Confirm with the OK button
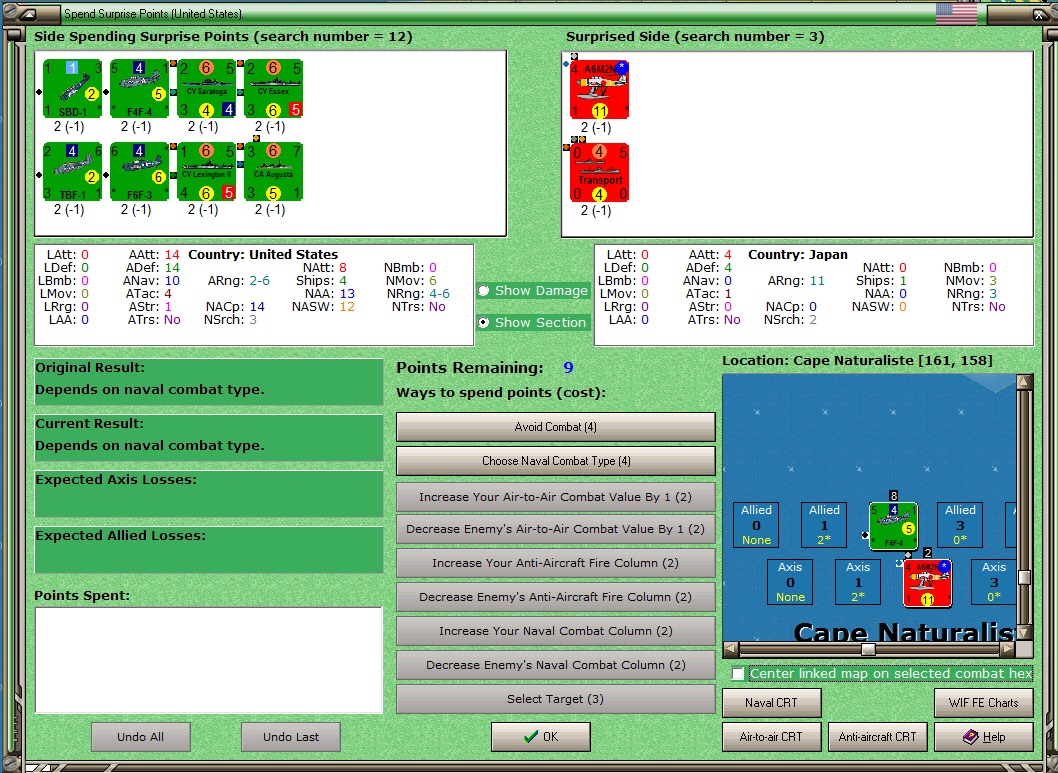 click(541, 737)
